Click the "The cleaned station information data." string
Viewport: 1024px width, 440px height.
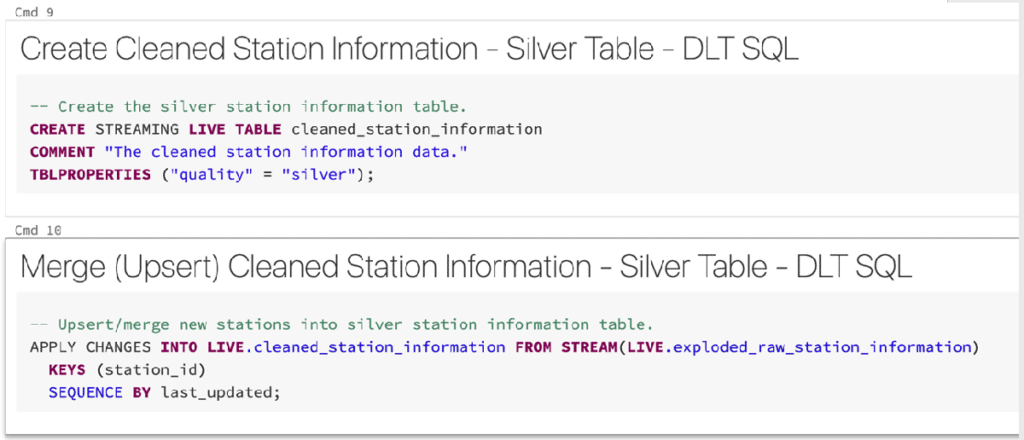point(287,152)
